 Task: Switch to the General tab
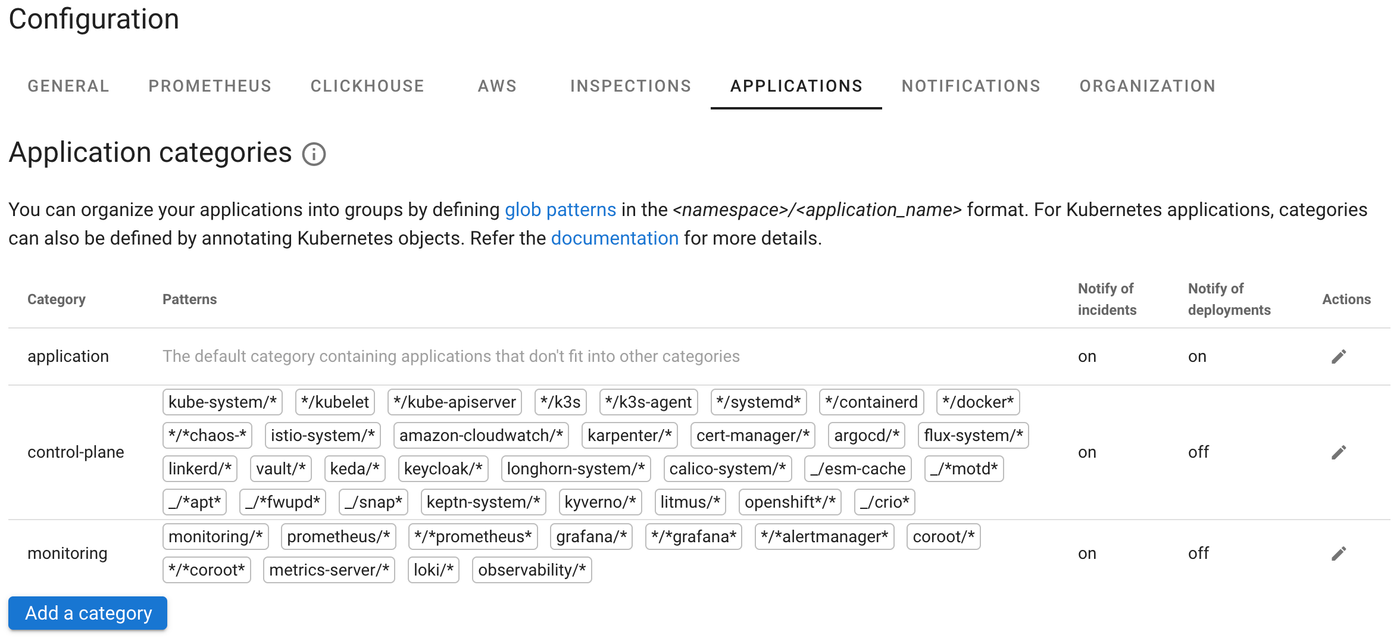68,86
